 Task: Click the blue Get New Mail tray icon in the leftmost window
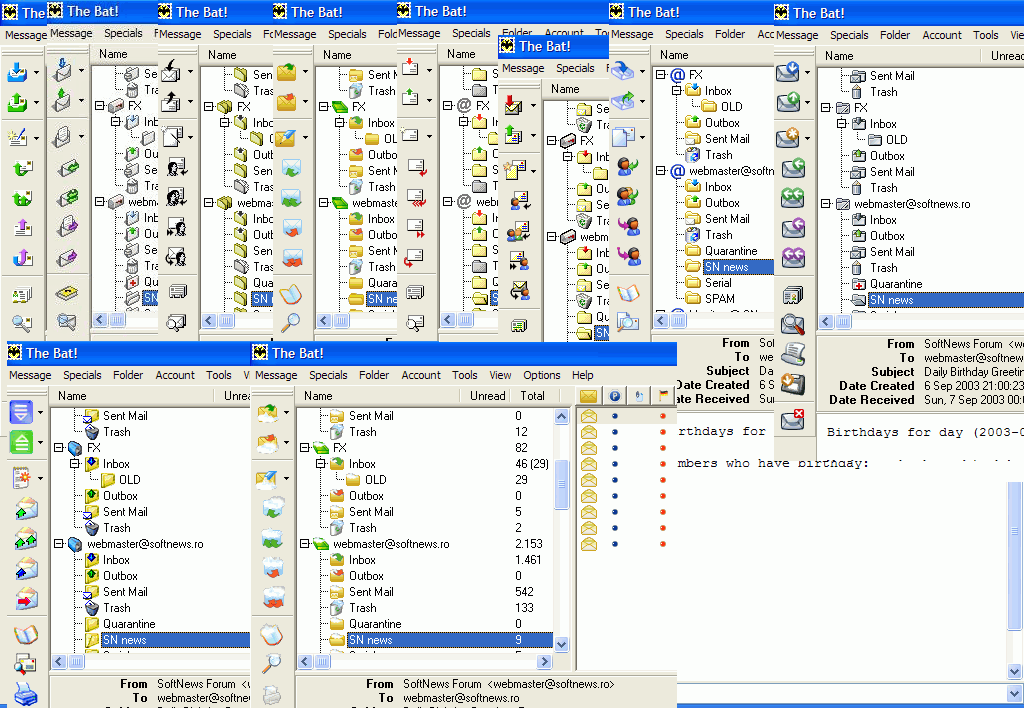pos(17,72)
